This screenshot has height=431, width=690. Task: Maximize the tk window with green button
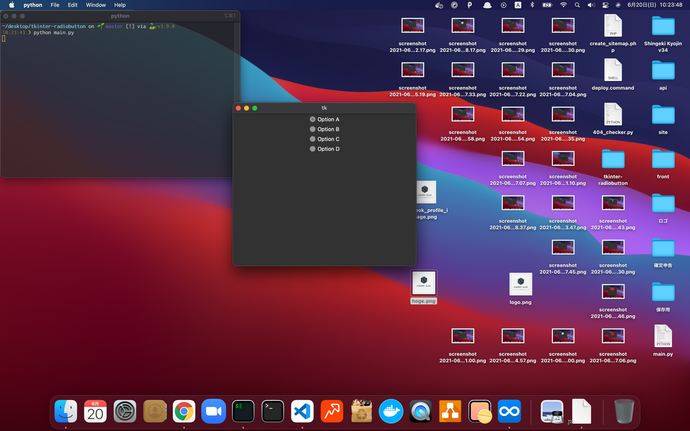pos(254,108)
